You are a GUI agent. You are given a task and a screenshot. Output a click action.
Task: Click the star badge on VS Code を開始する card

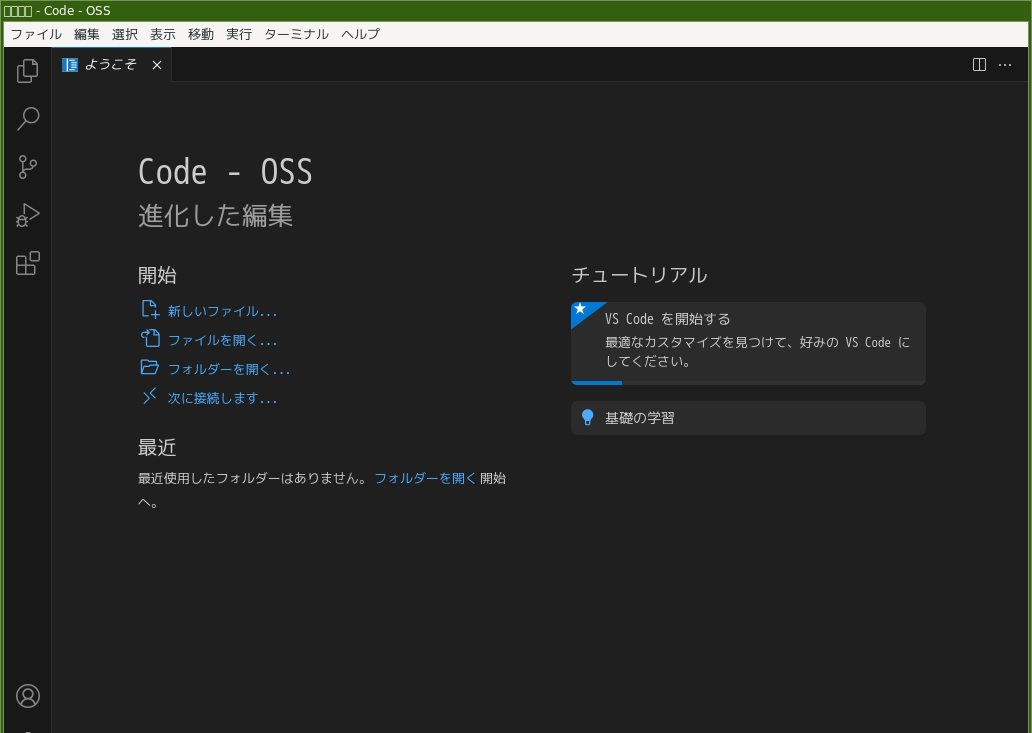pos(580,309)
